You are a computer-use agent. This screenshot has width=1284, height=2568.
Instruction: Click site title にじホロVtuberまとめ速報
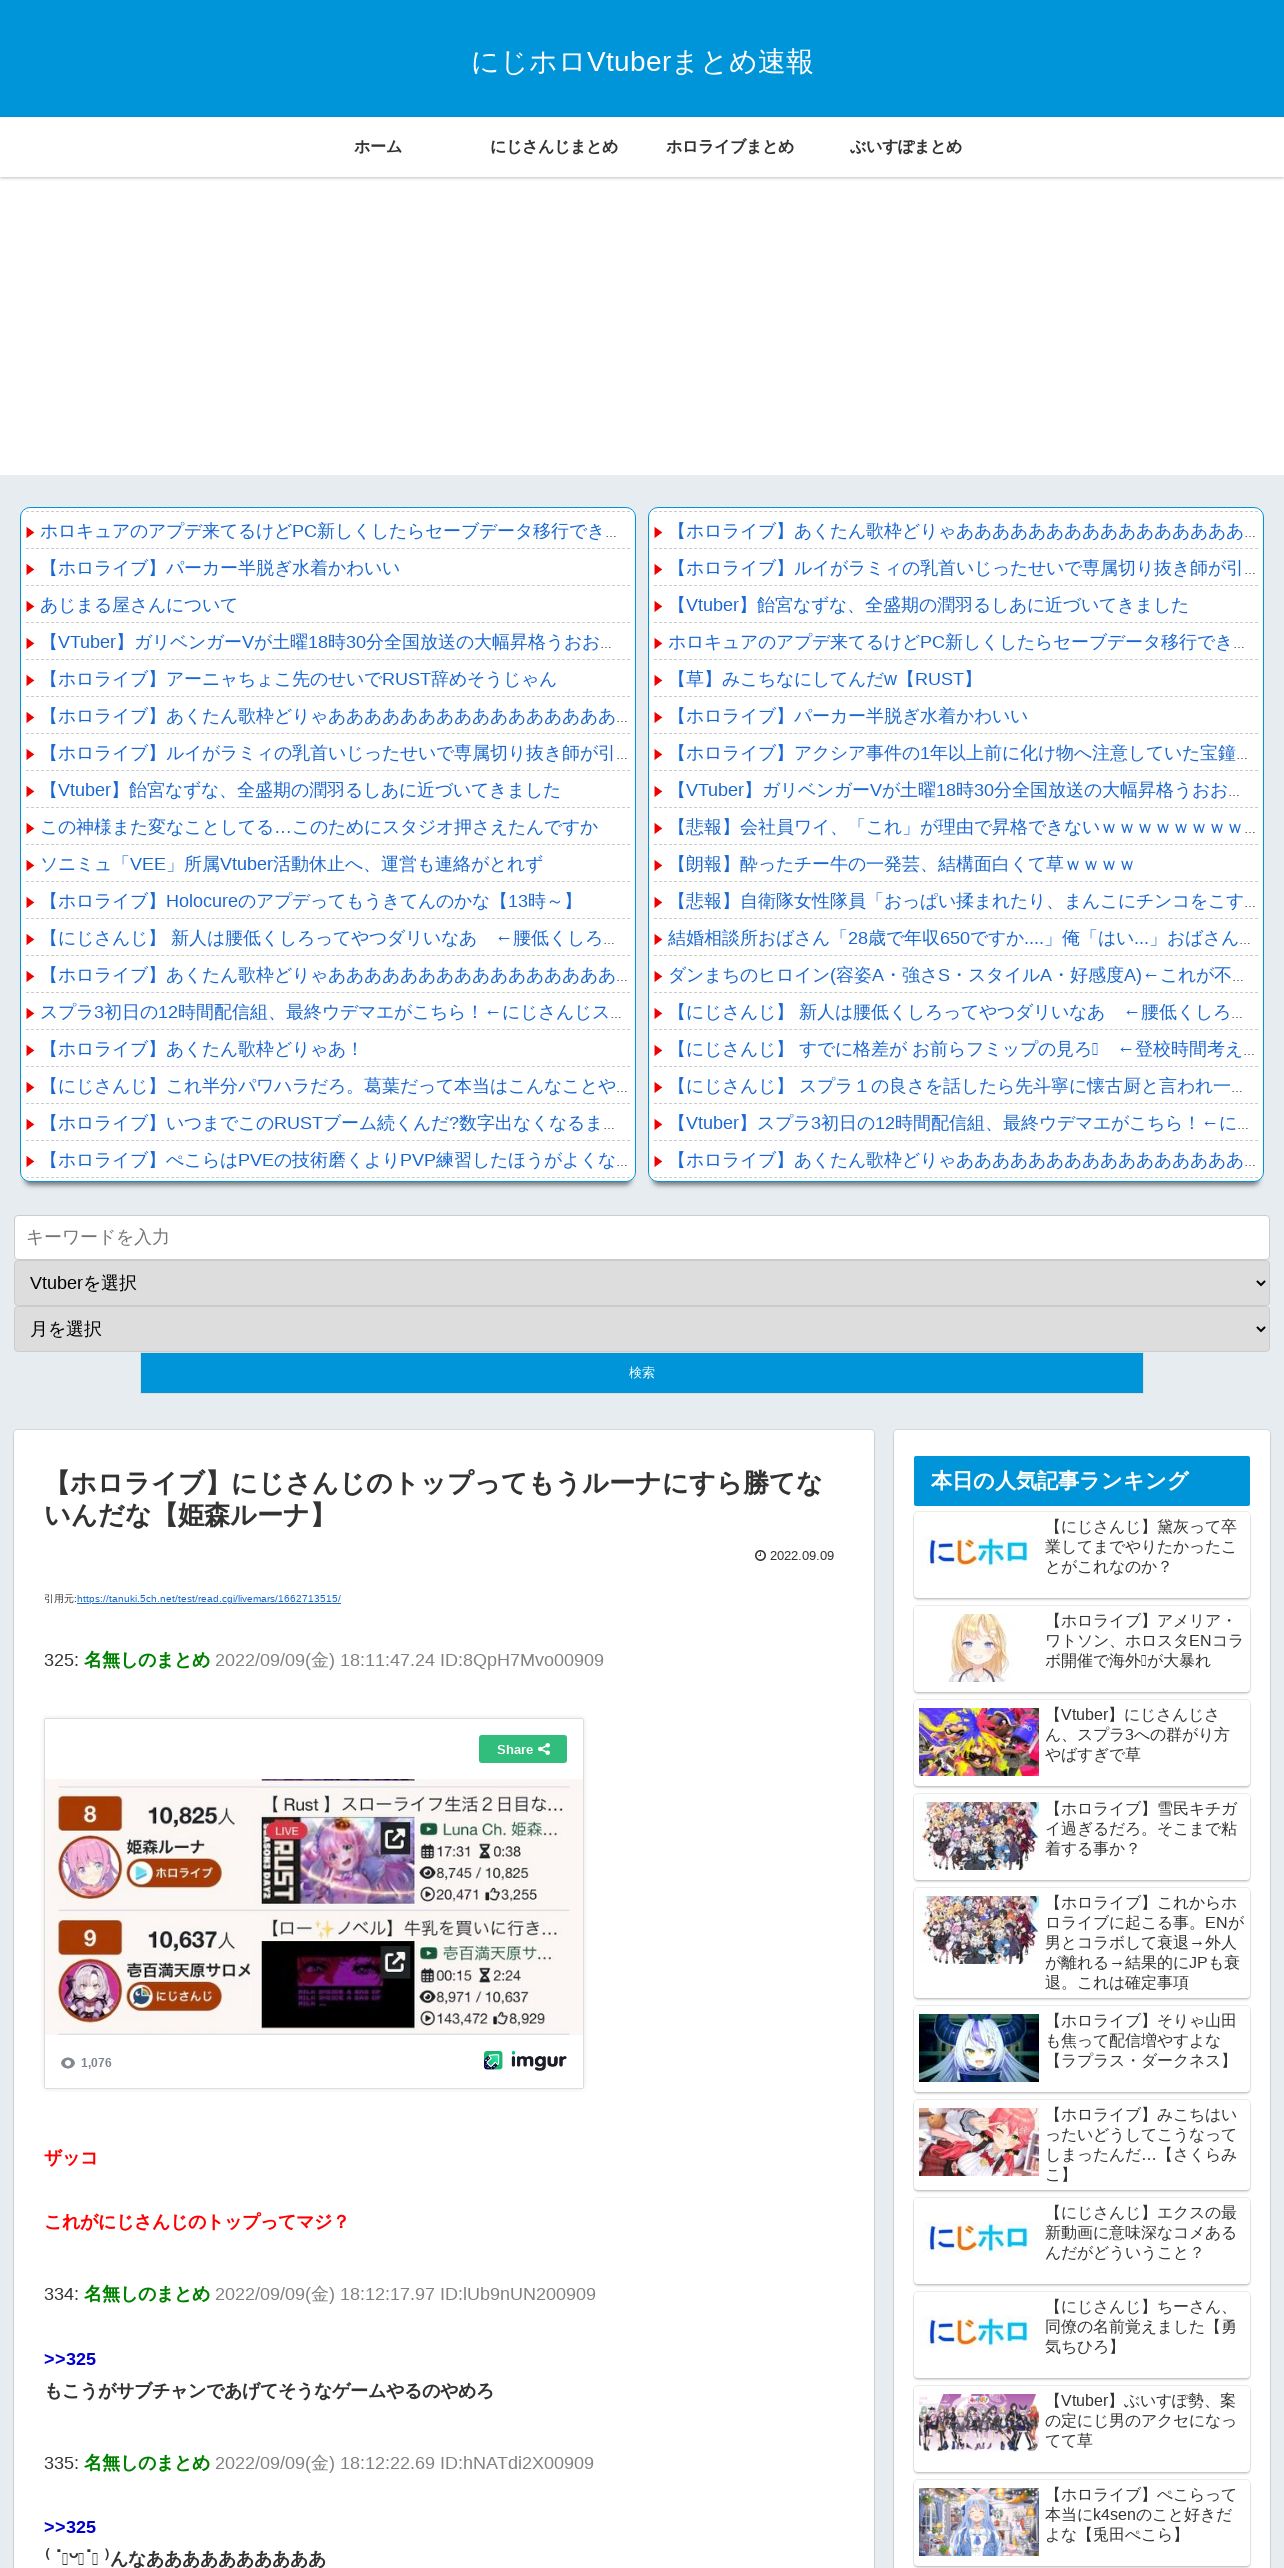pyautogui.click(x=642, y=62)
